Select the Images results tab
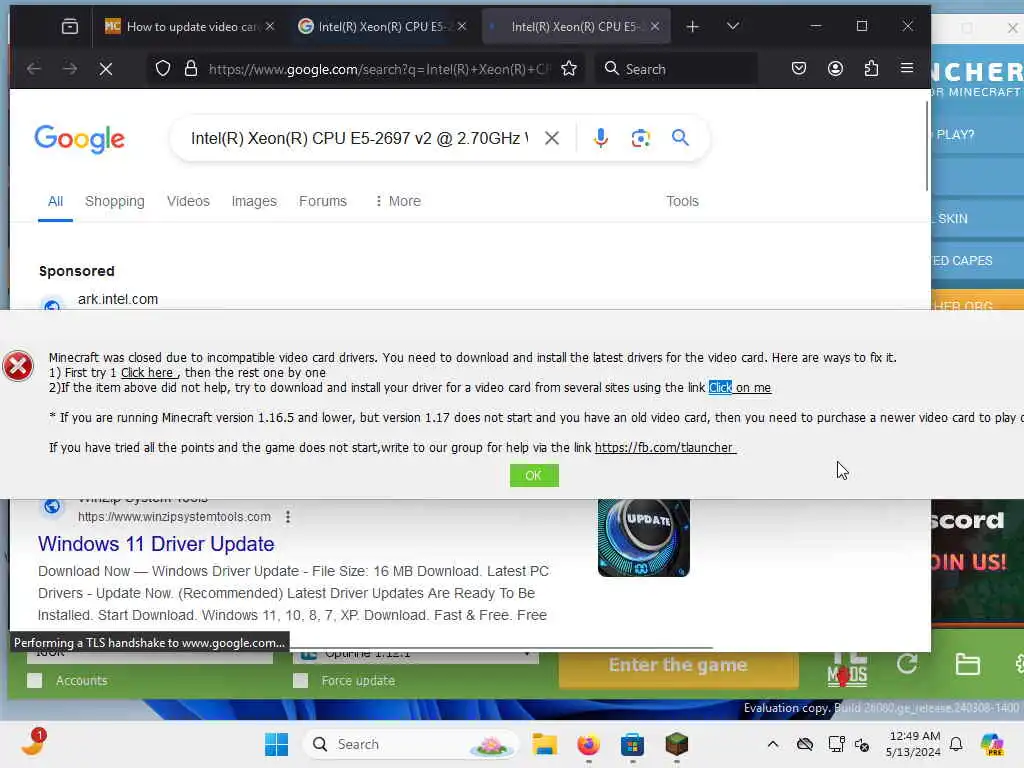The image size is (1024, 768). (x=254, y=201)
